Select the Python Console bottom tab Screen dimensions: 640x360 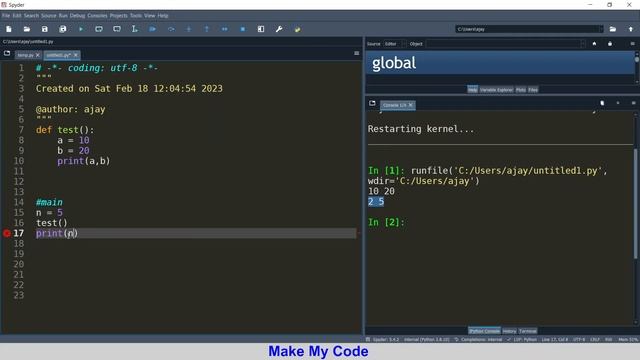484,331
